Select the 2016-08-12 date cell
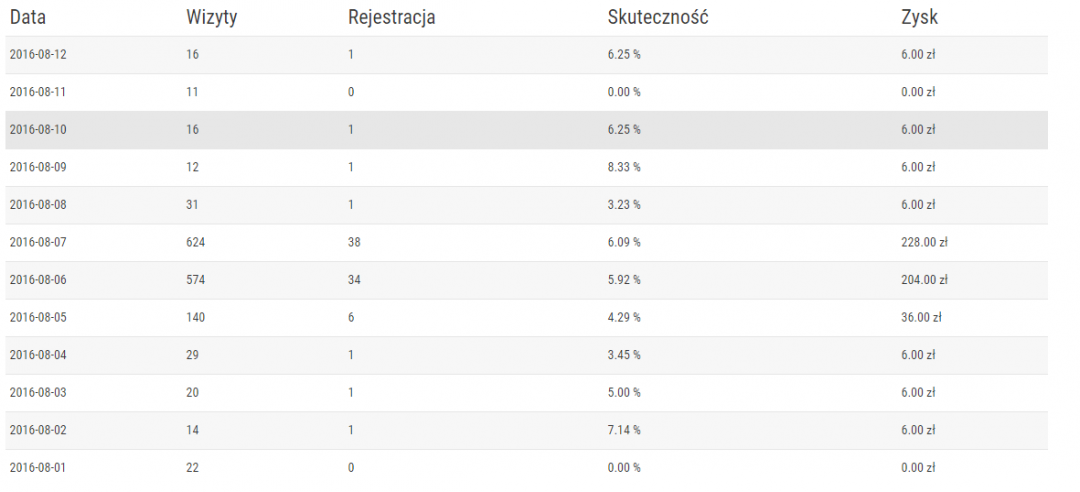 pos(38,54)
